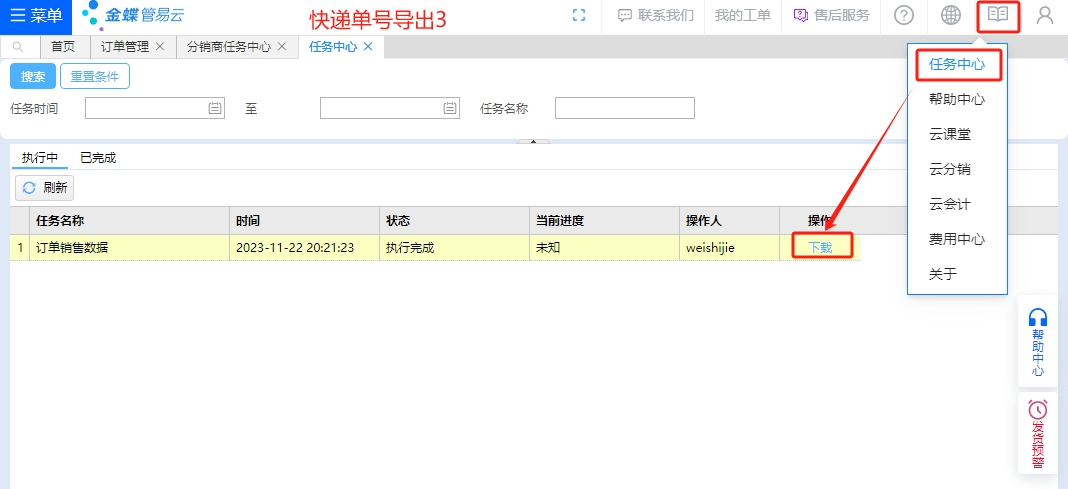
Task: Click the 搜索 button
Action: 33,77
